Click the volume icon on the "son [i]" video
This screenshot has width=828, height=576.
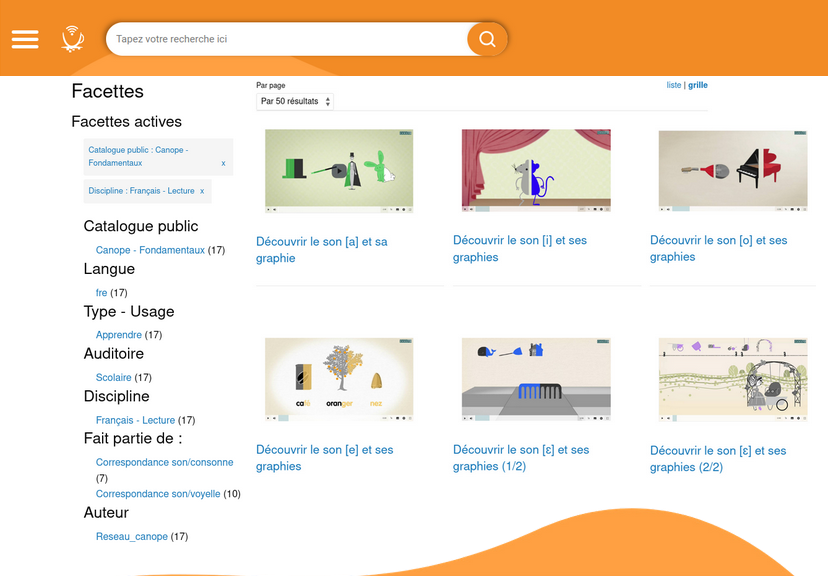pyautogui.click(x=471, y=209)
